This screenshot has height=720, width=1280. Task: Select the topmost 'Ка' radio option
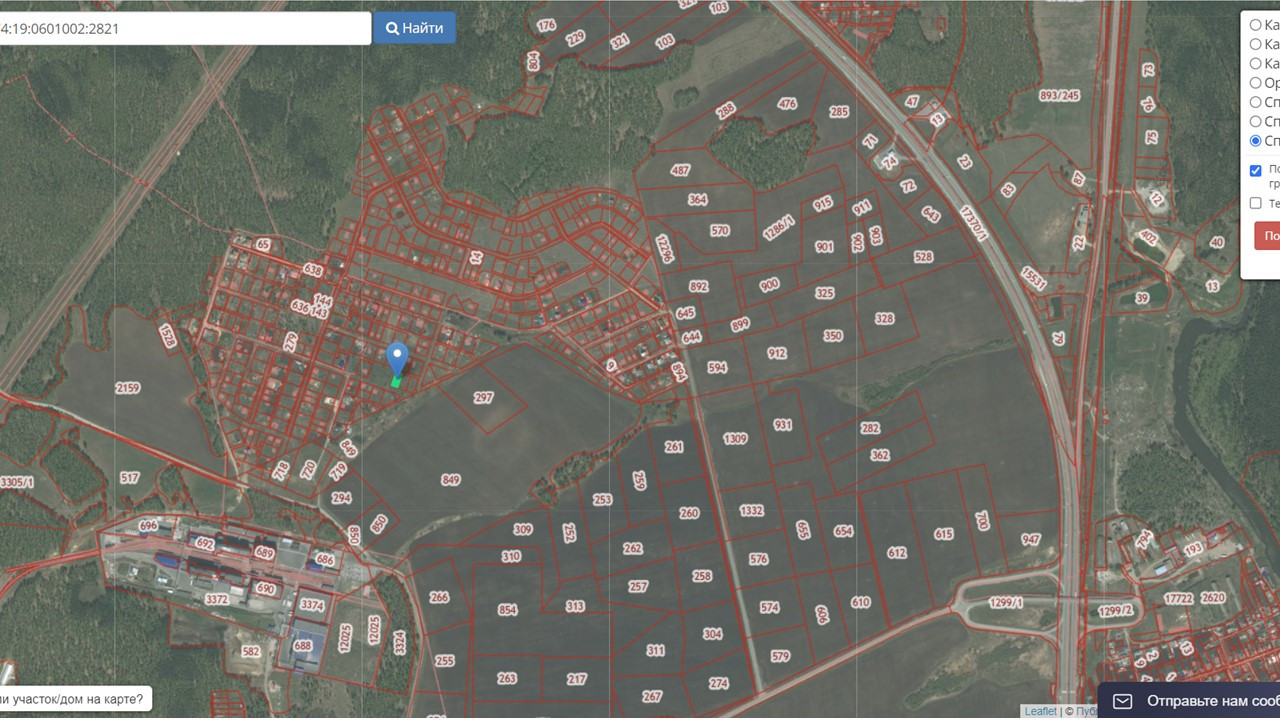(x=1256, y=25)
